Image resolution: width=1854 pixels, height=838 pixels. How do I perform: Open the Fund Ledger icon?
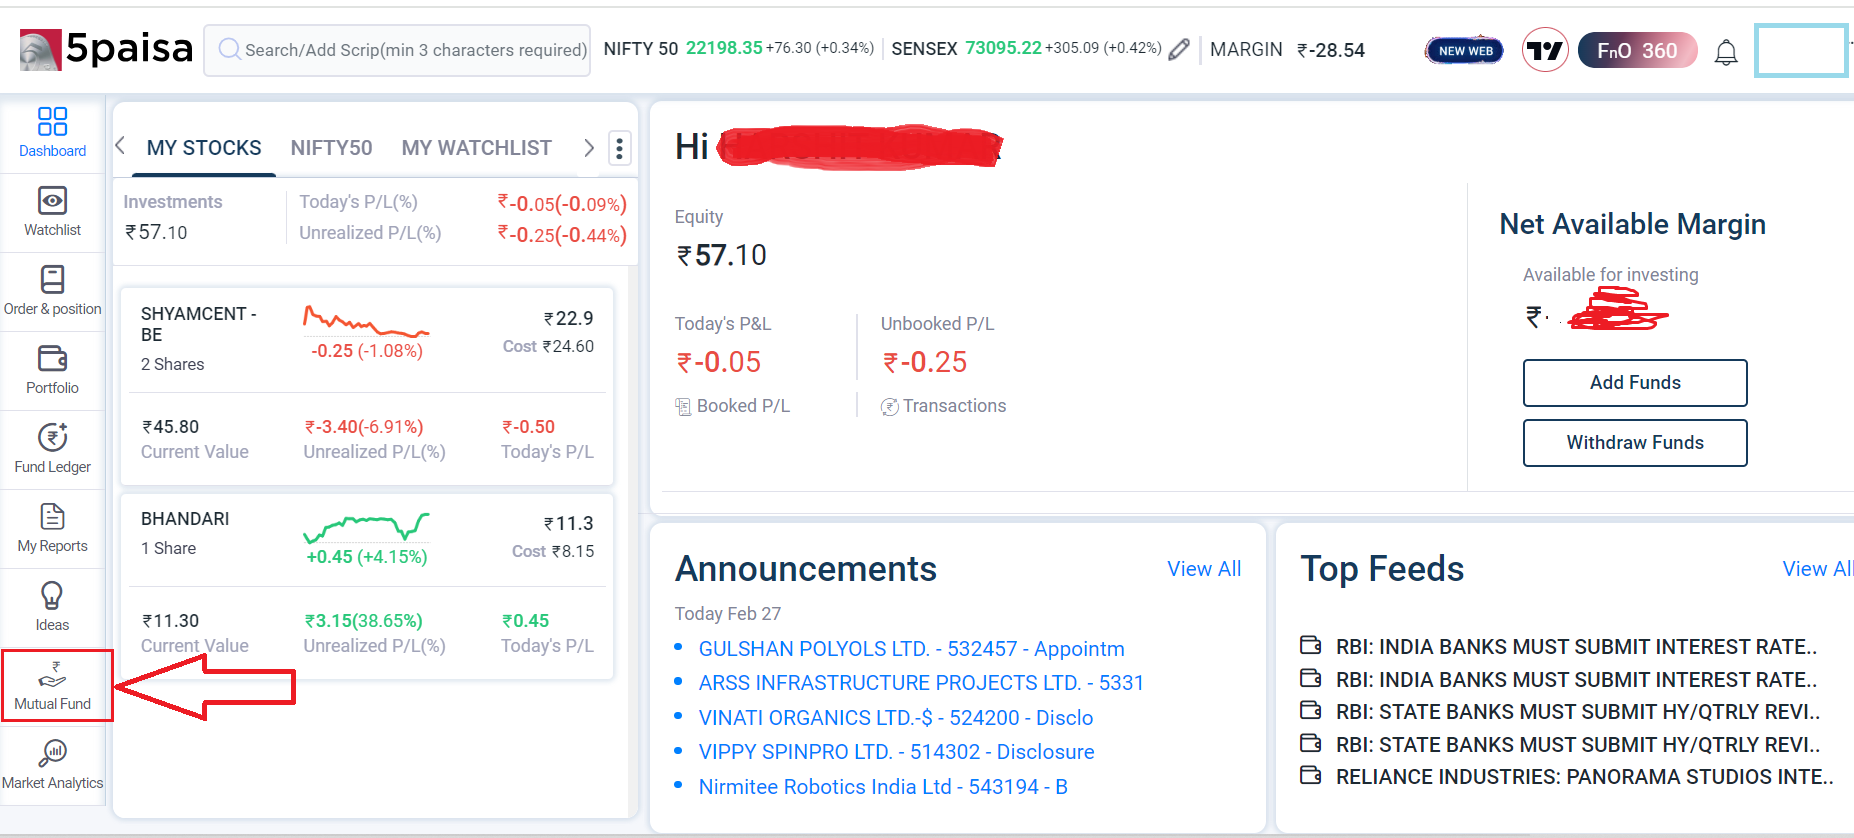point(52,437)
